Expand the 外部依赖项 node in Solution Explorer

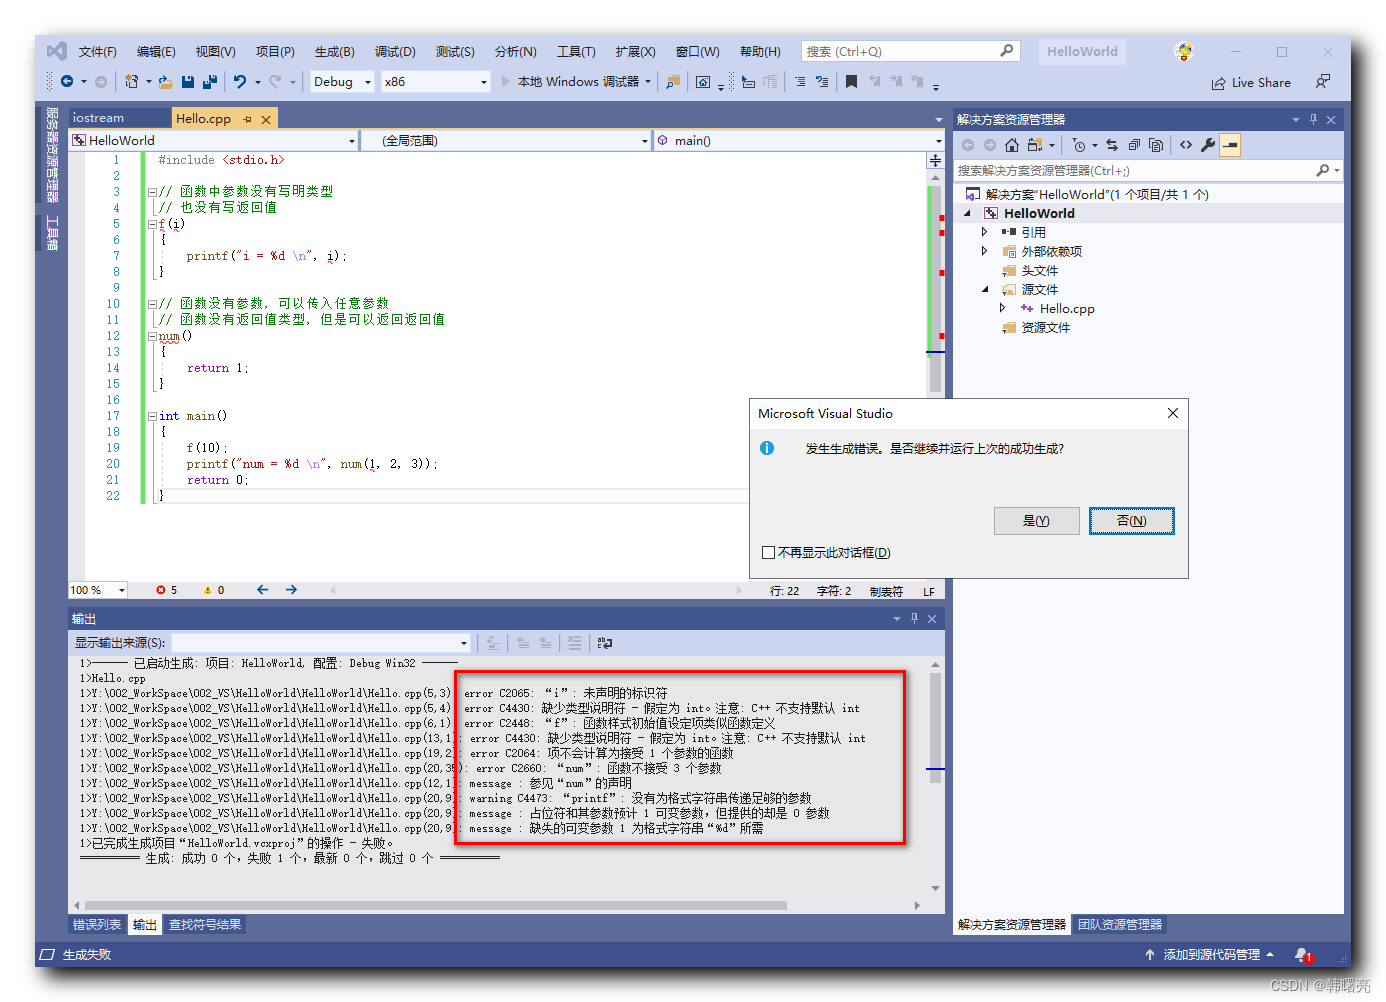984,251
